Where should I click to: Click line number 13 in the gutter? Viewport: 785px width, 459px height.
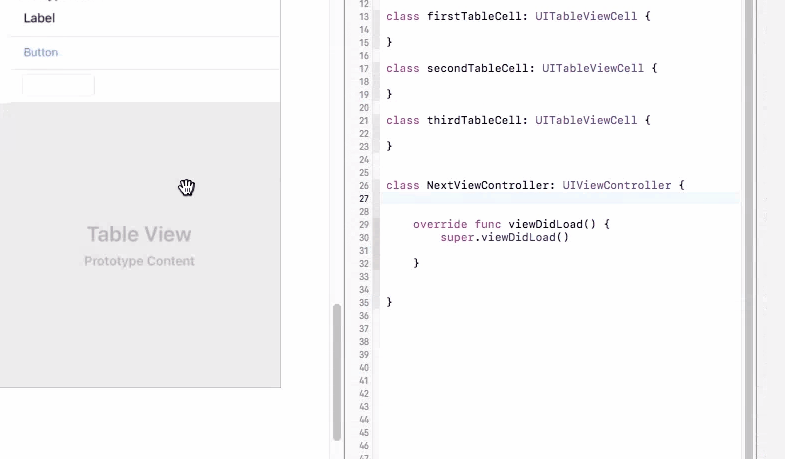[x=364, y=17]
